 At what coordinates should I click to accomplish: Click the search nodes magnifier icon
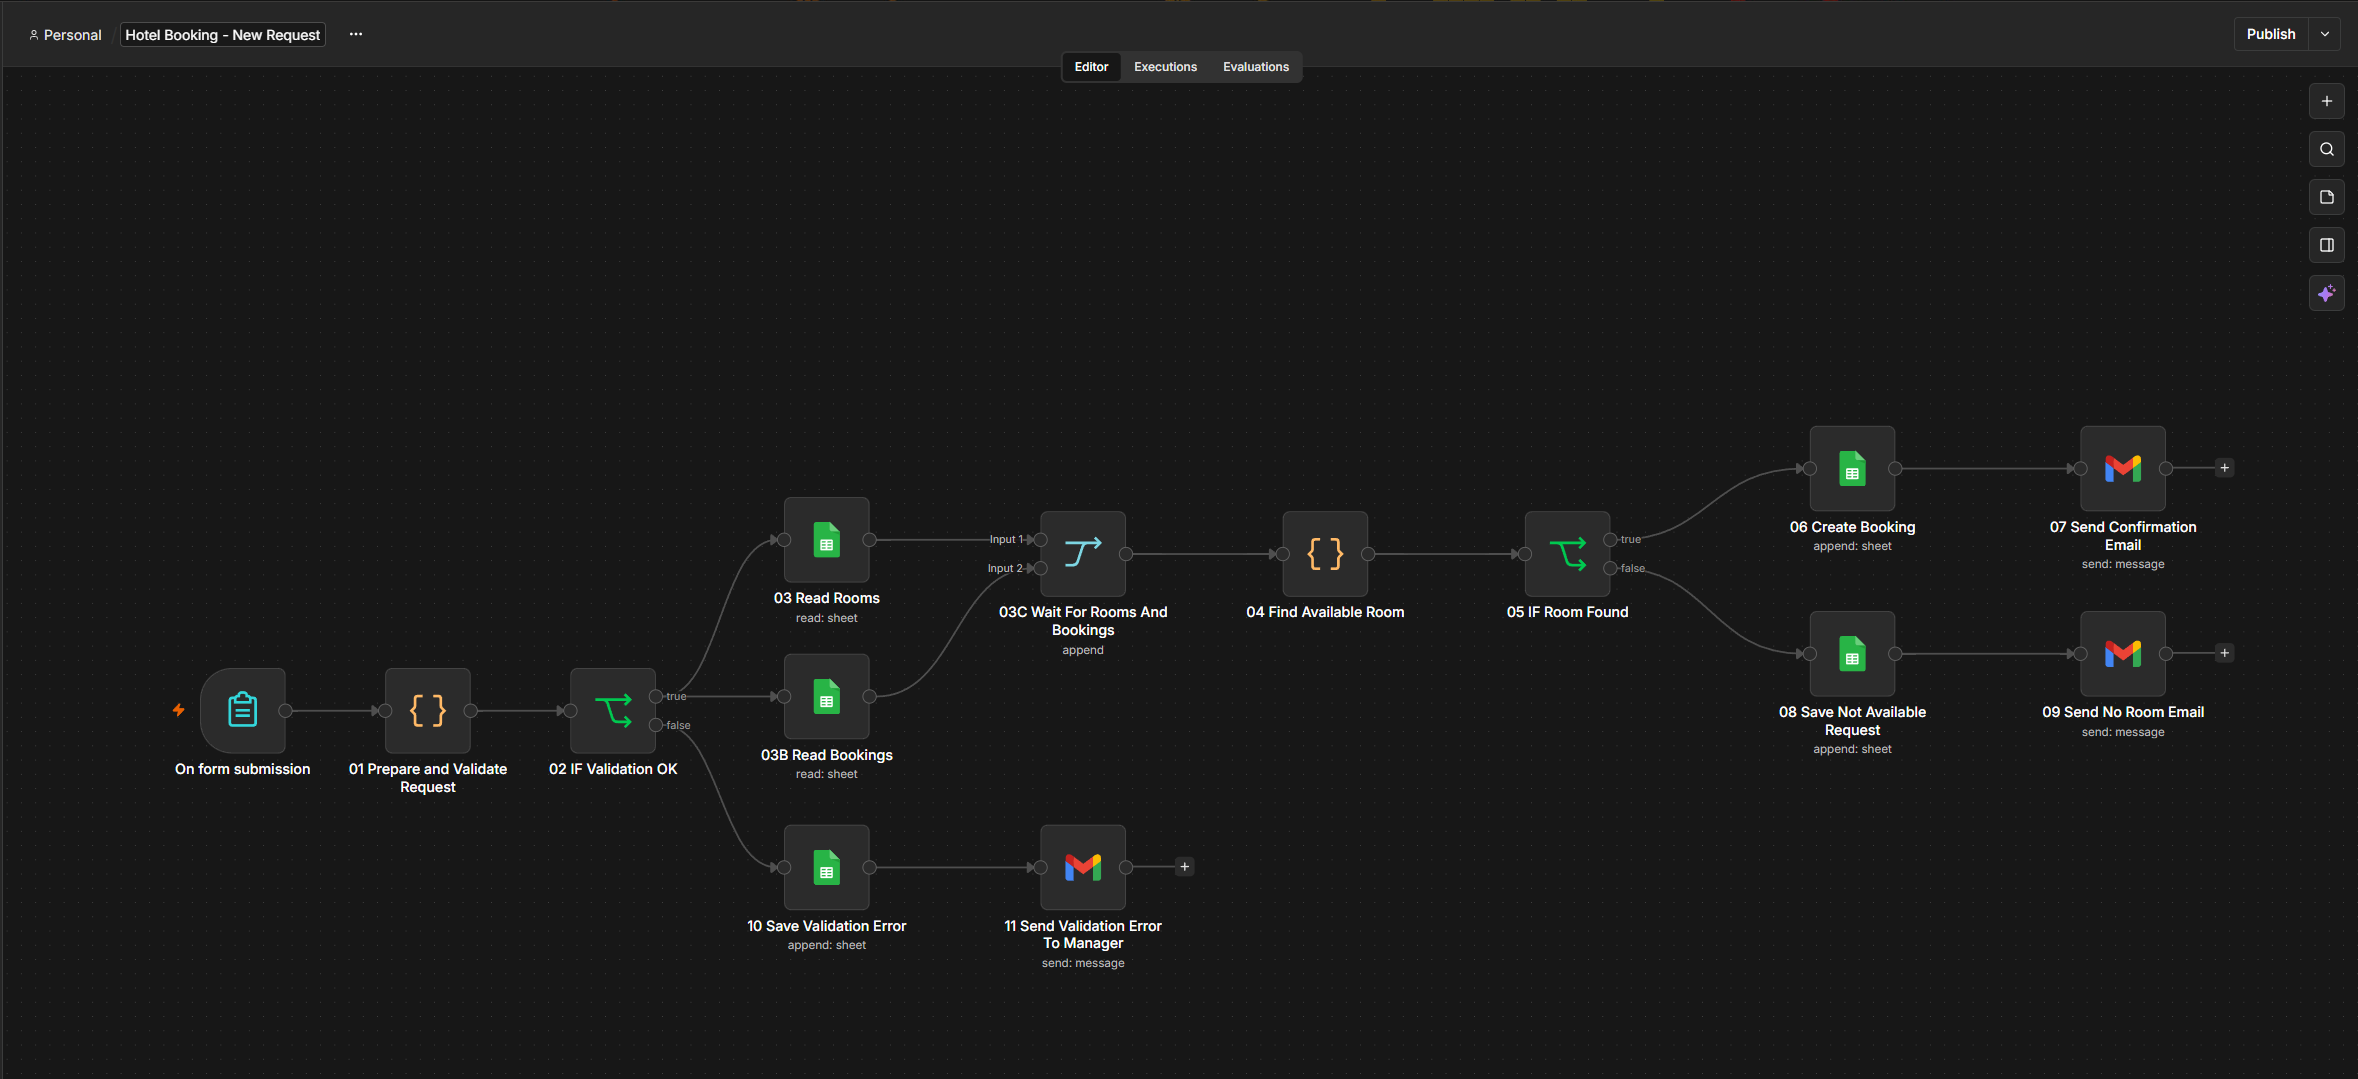(x=2327, y=149)
